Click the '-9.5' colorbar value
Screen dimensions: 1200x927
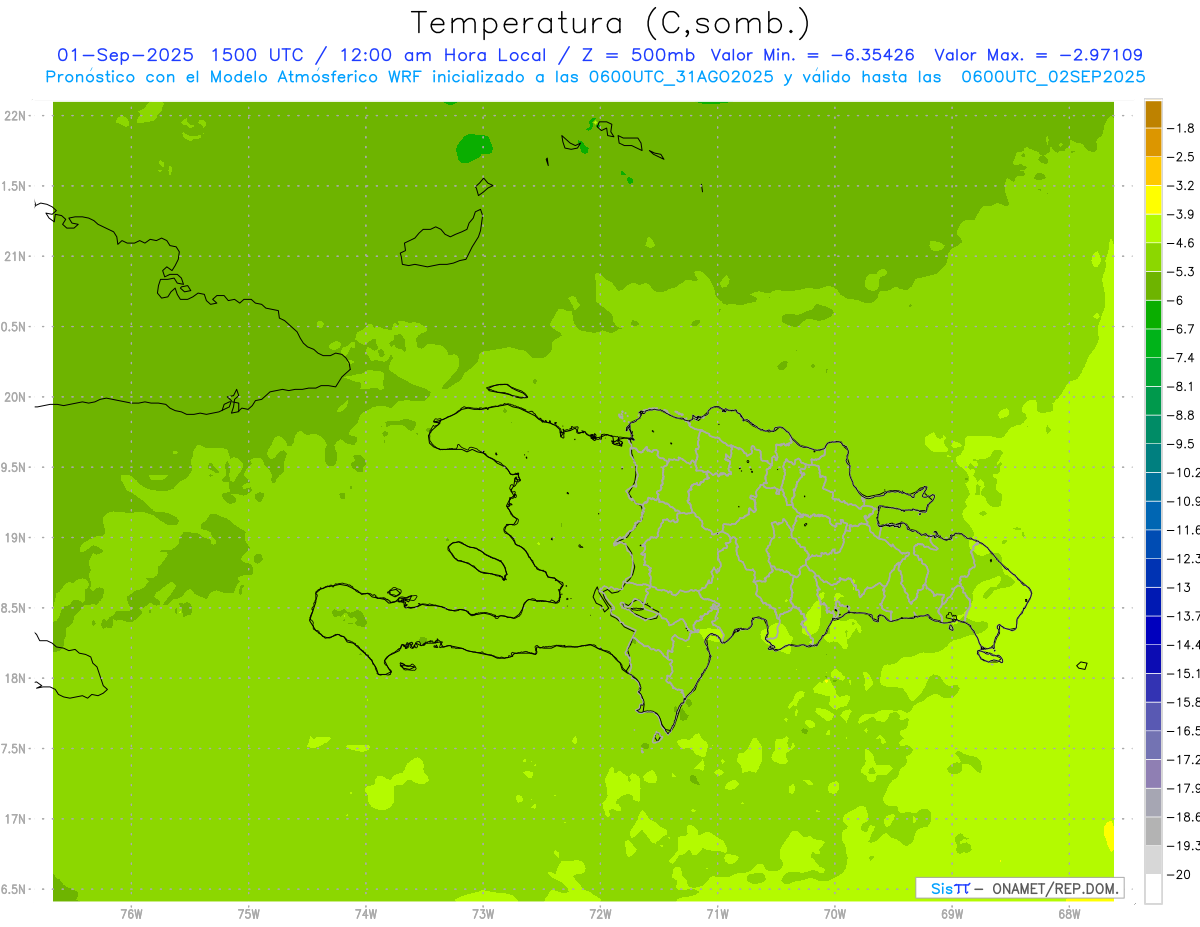1182,444
